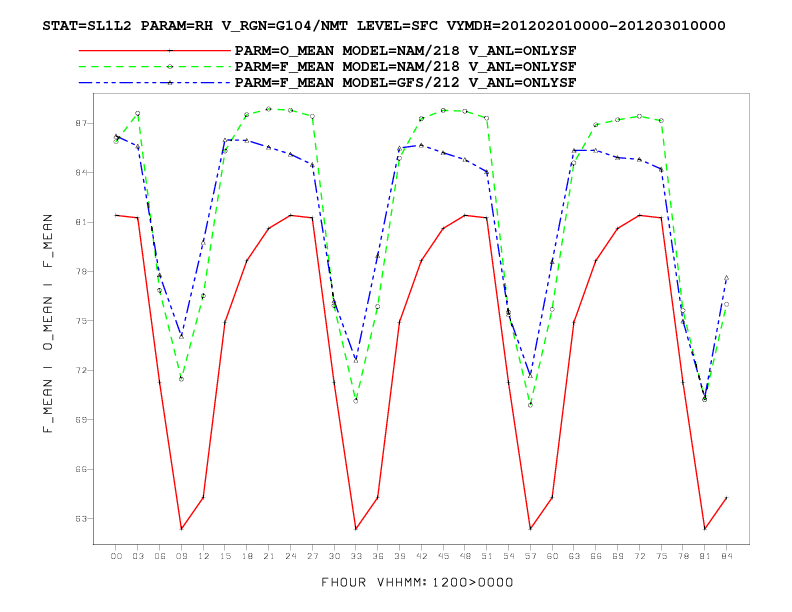Click x-axis tick label 75
Viewport: 792px width, 612px height.
(661, 556)
